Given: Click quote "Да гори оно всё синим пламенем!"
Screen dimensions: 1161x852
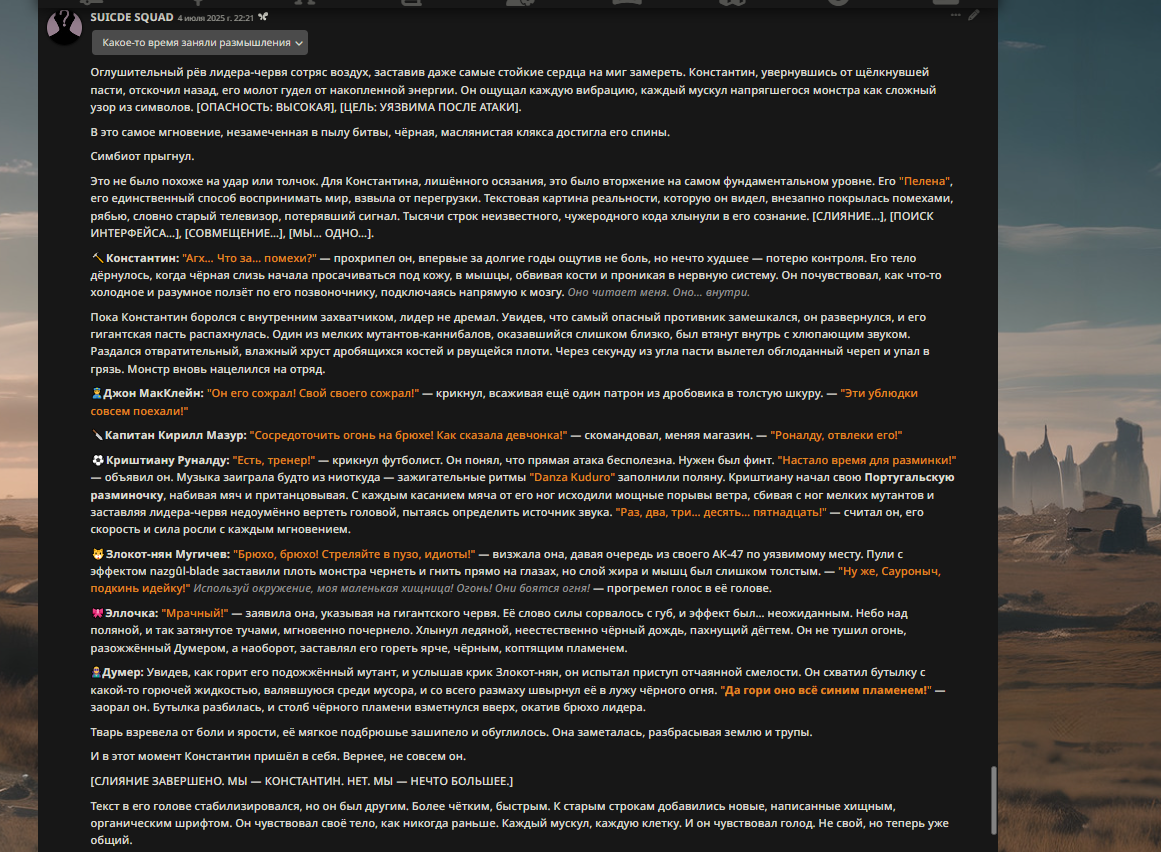Looking at the screenshot, I should (x=826, y=691).
